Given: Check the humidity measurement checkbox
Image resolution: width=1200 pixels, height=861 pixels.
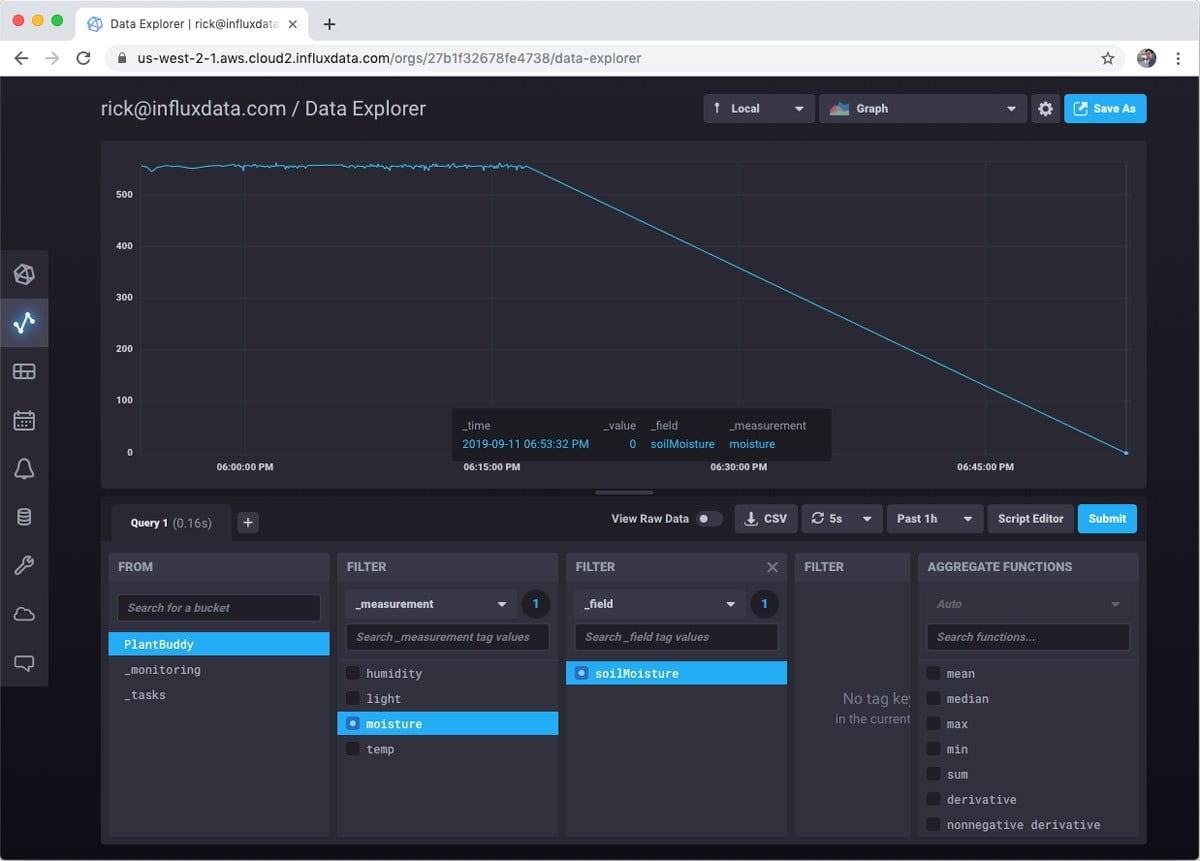Looking at the screenshot, I should pyautogui.click(x=352, y=673).
